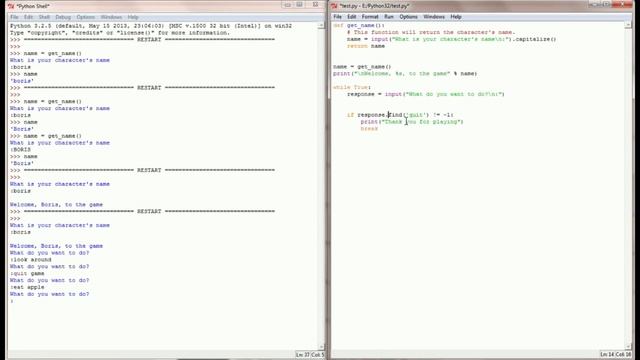
Task: Click 'name = get_name()' line in test.py editor
Action: click(362, 67)
